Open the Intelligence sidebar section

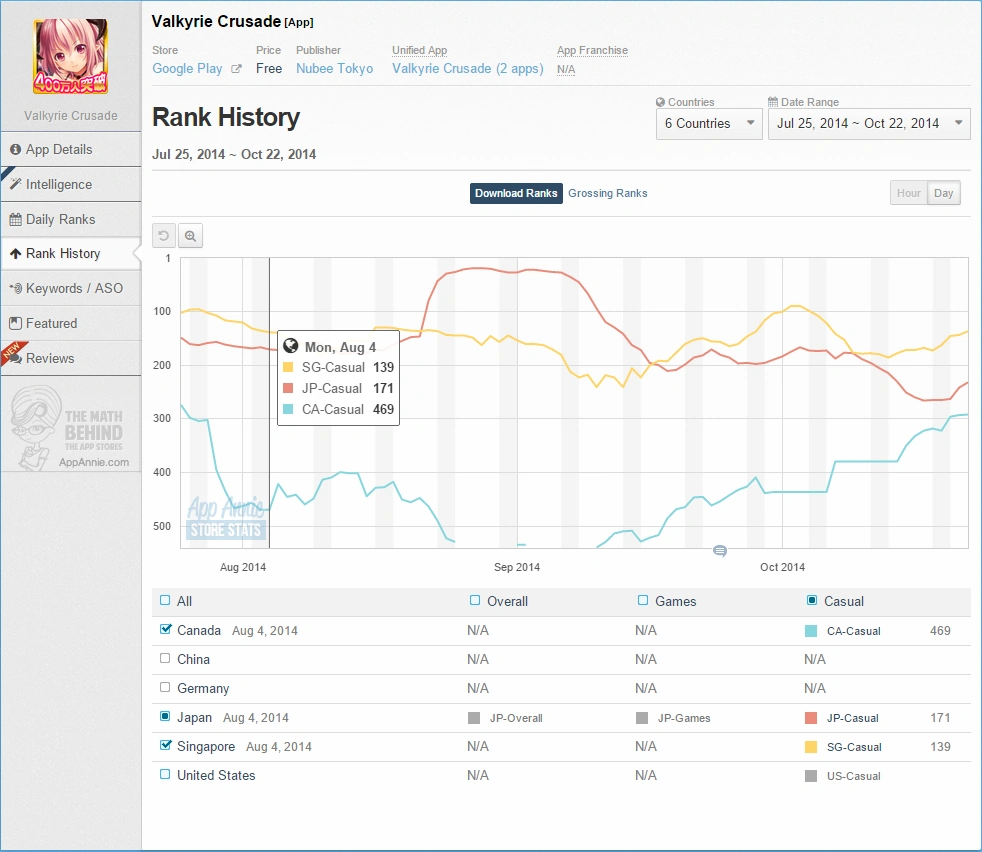pos(71,184)
